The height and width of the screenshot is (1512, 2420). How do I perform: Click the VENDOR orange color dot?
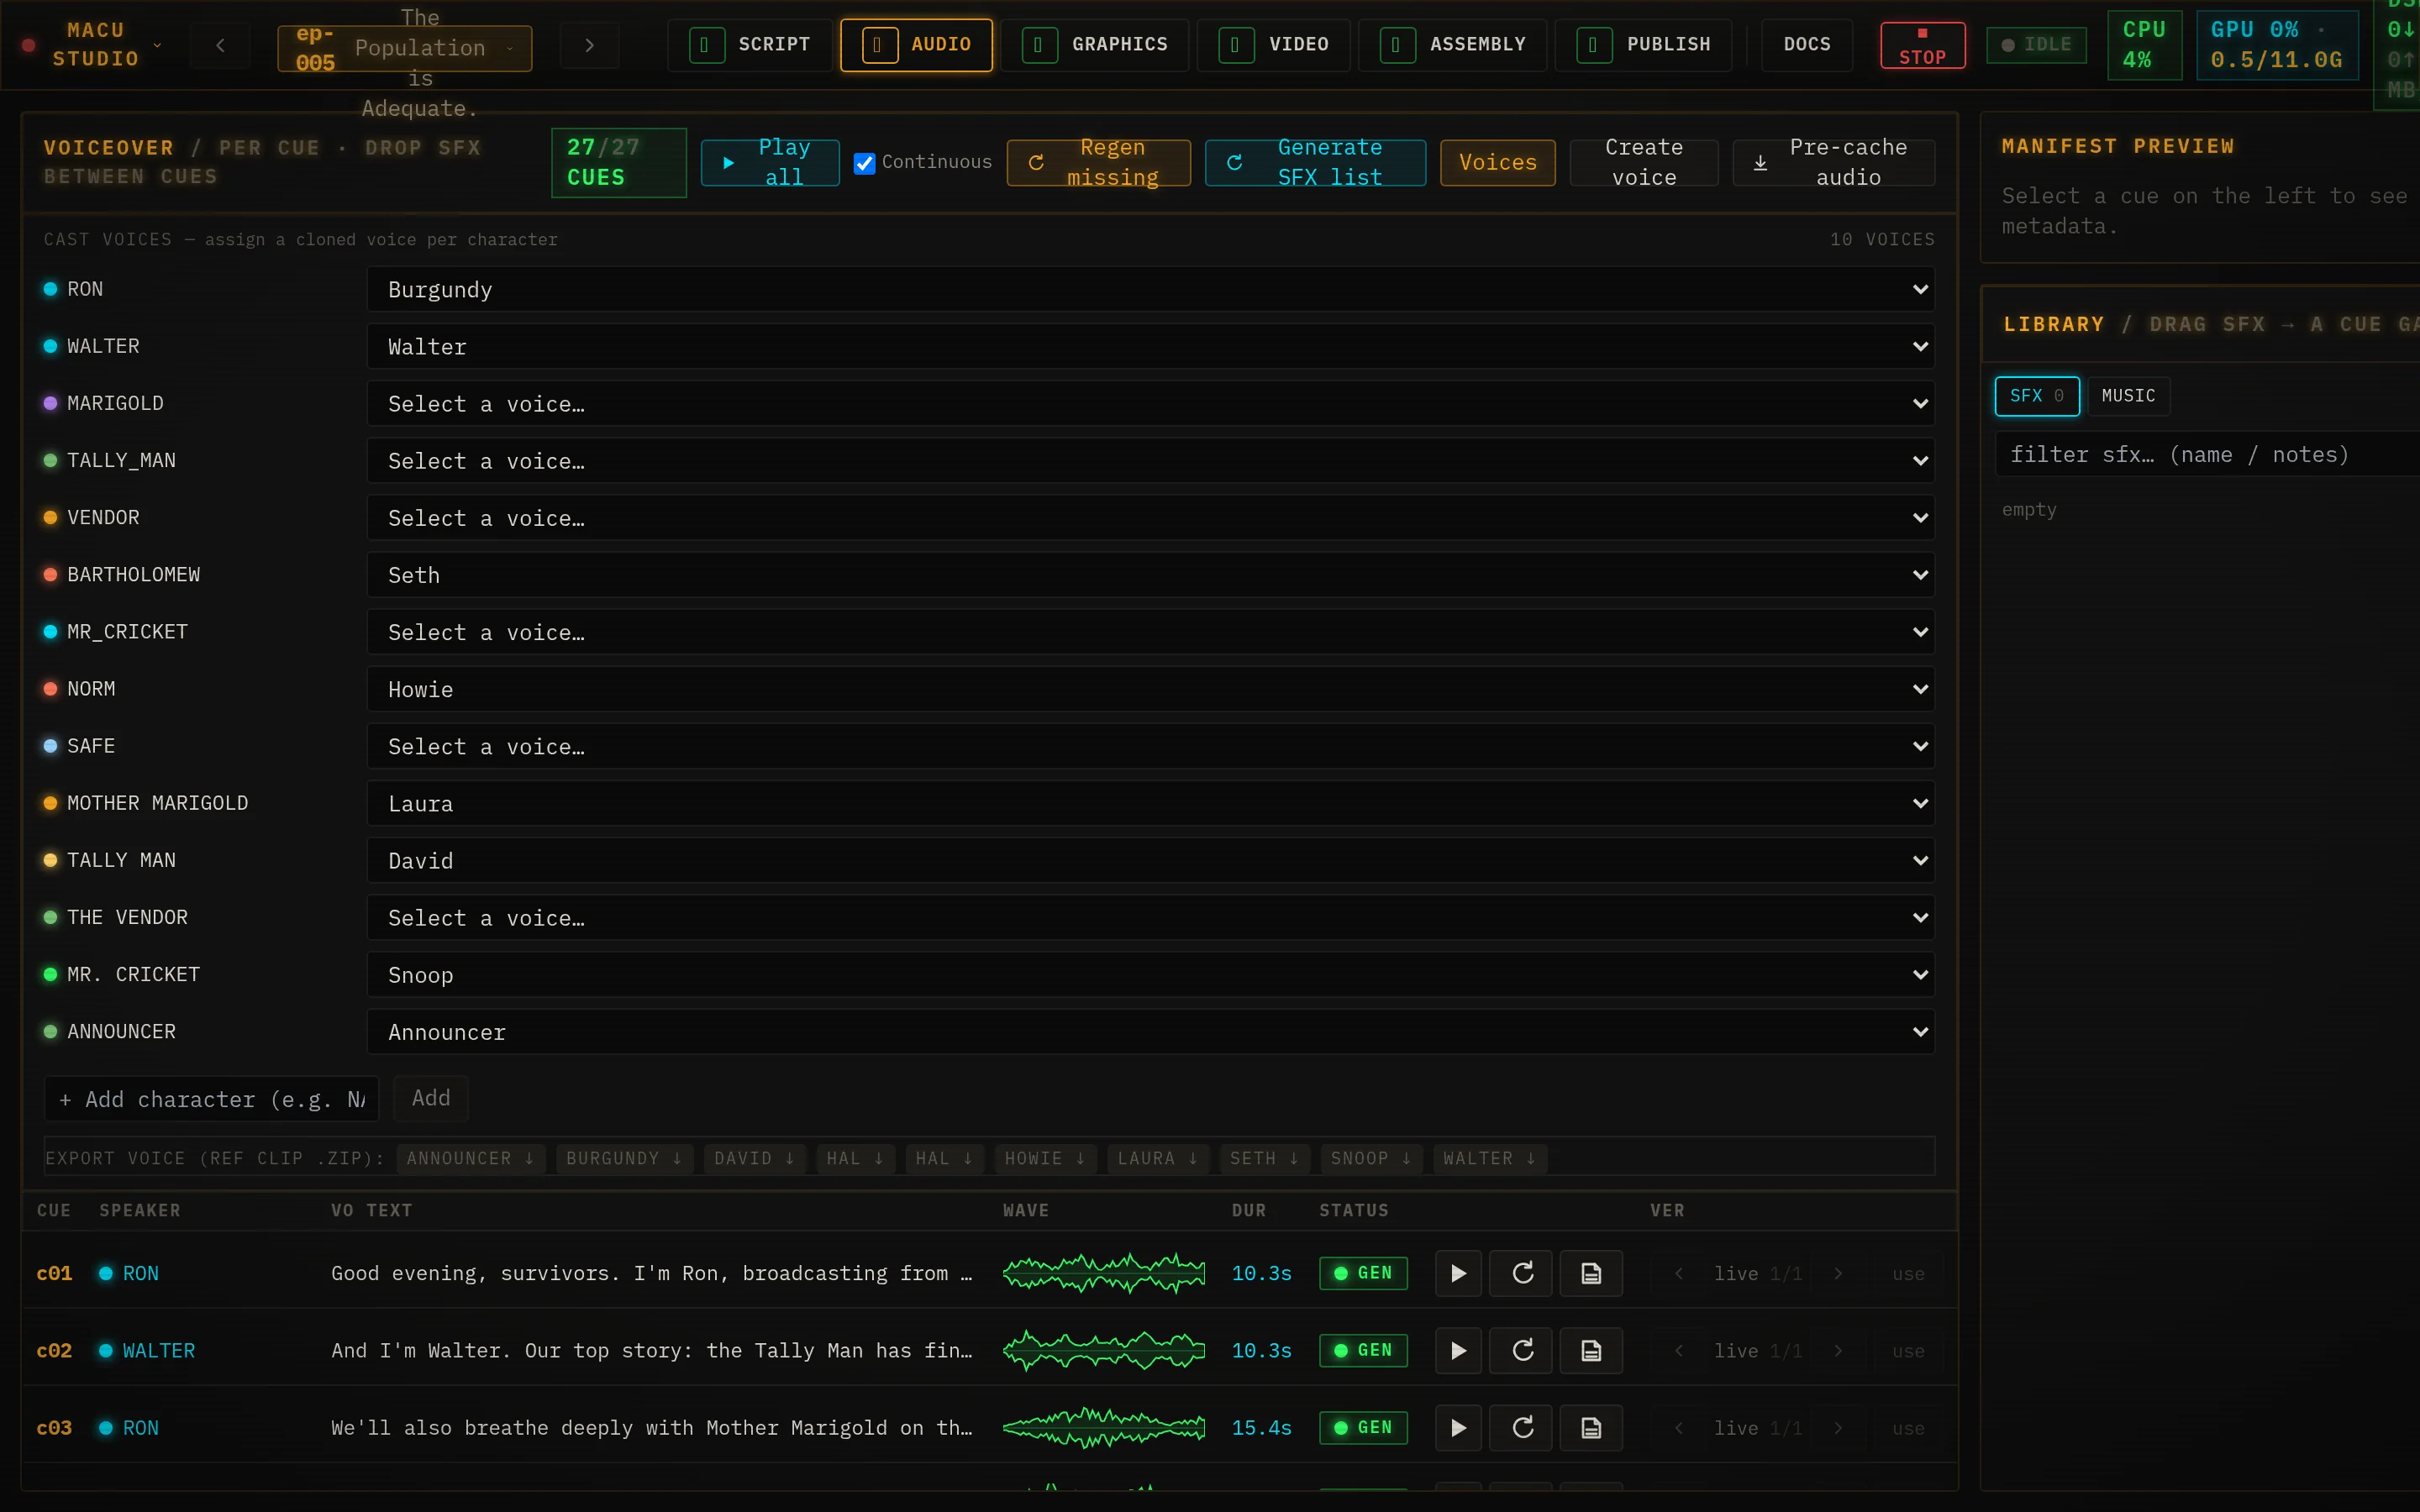[50, 517]
